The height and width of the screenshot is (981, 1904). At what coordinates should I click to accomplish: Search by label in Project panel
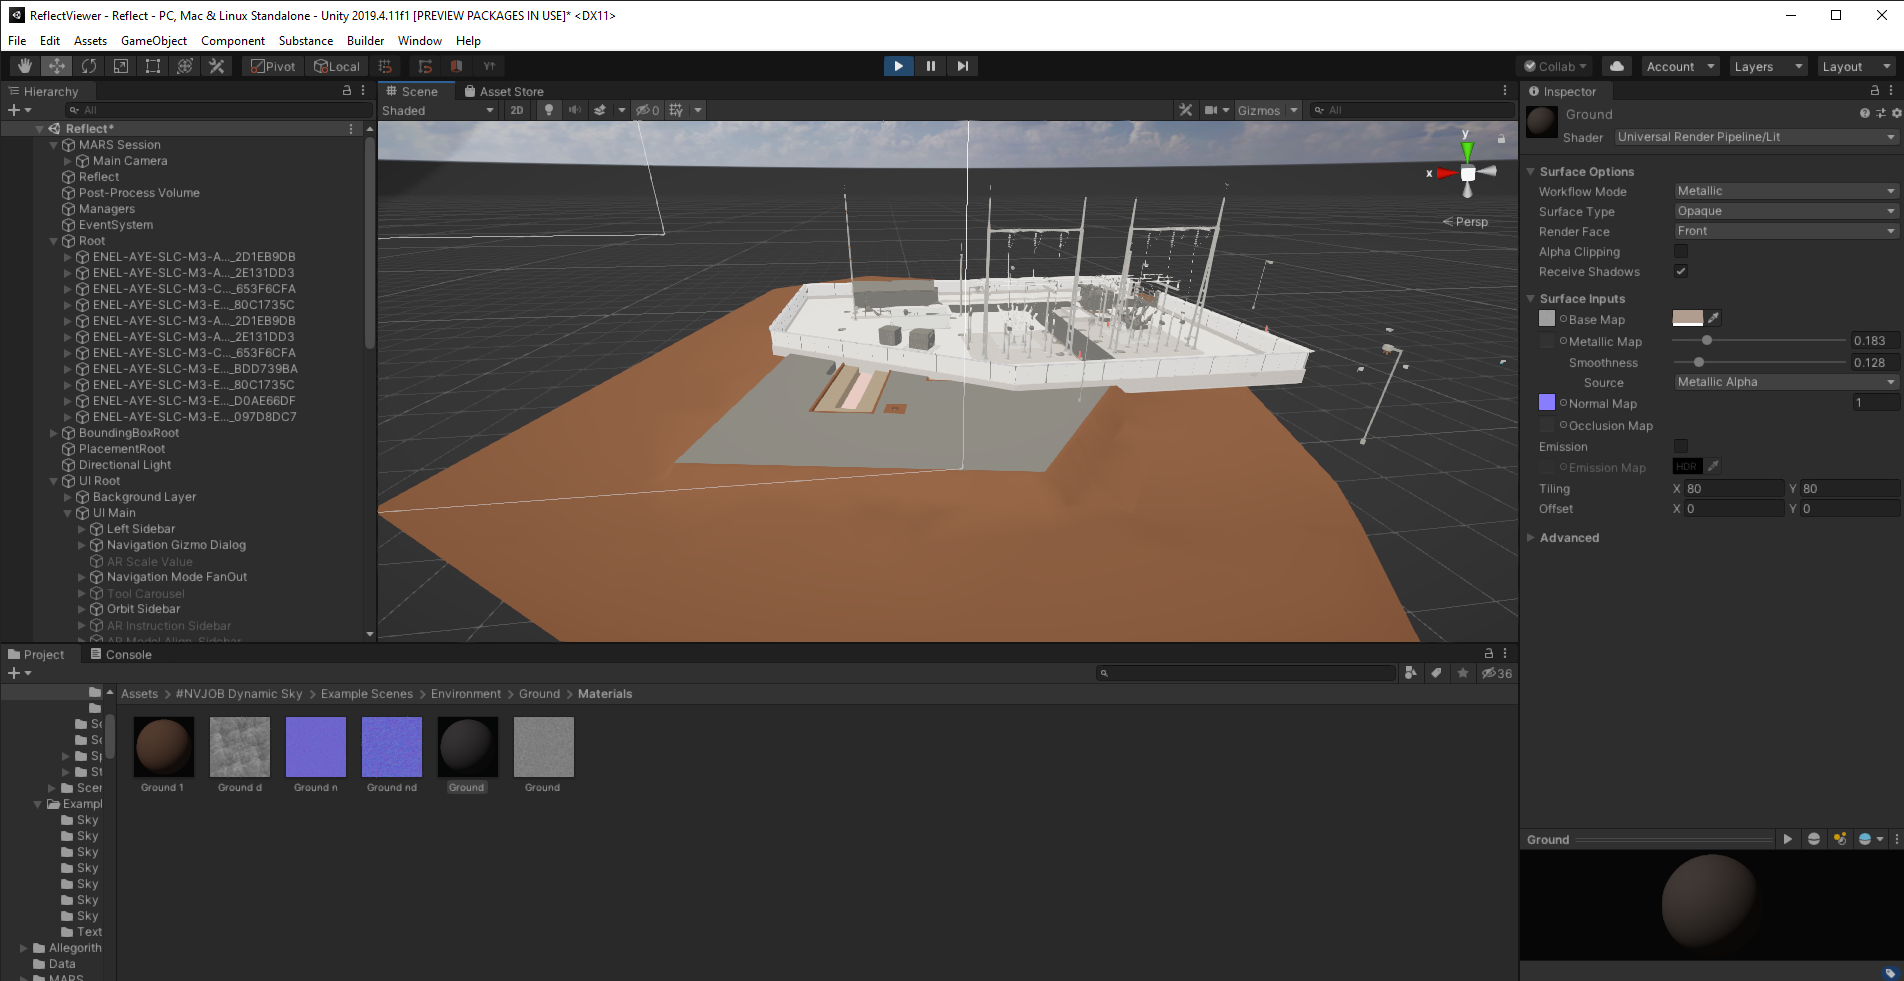point(1437,673)
